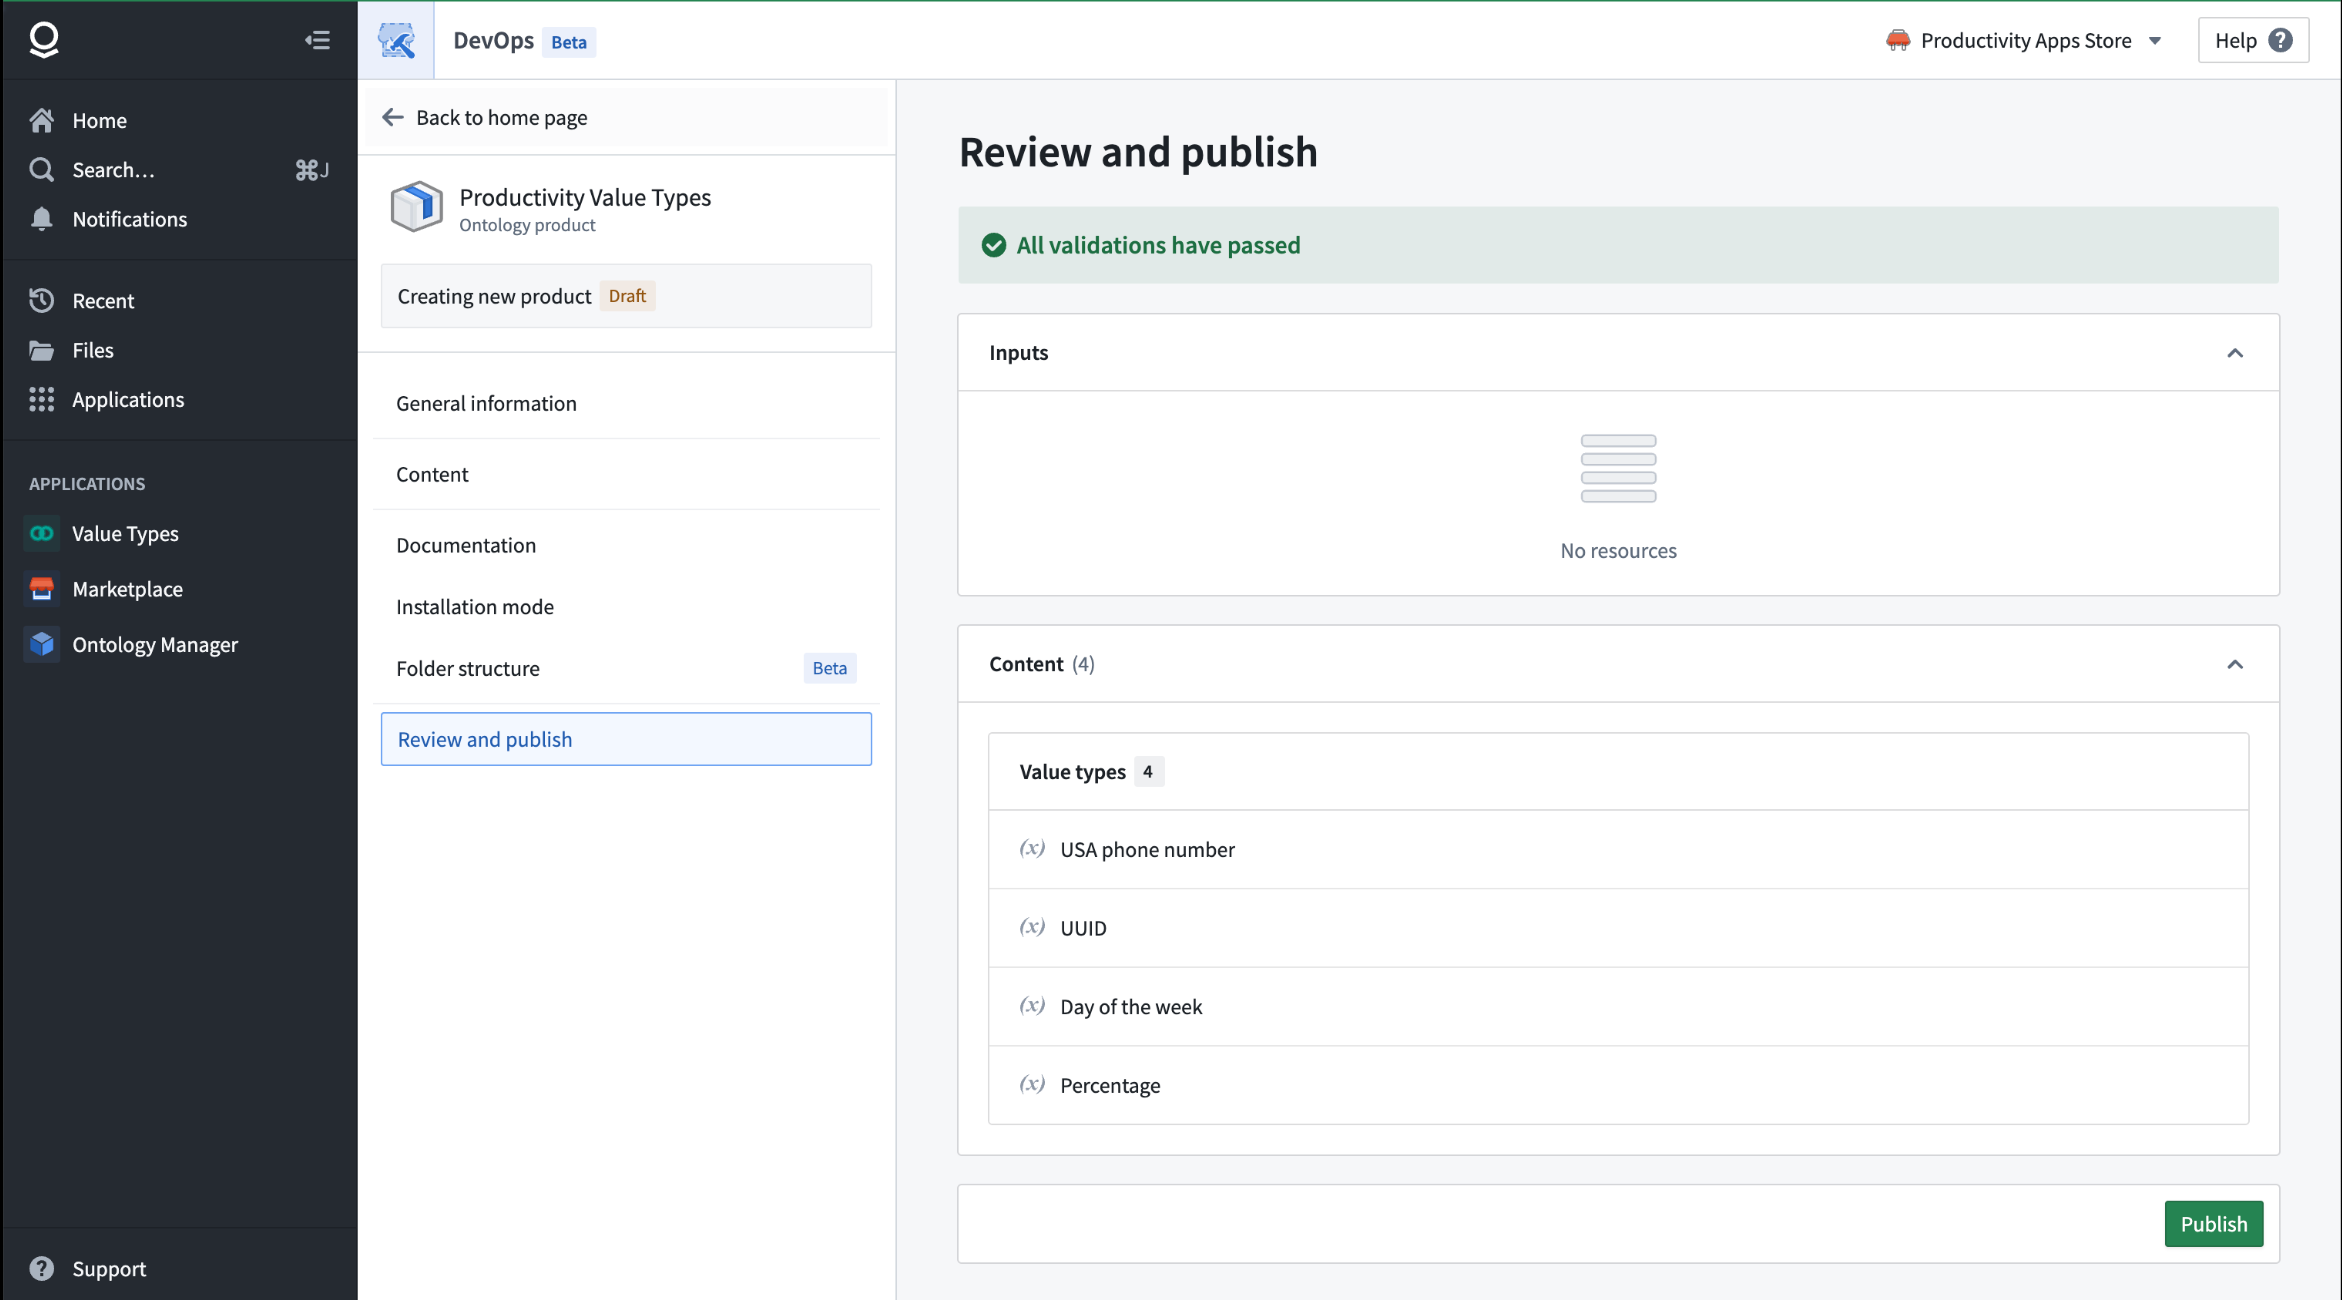Click the Support link at bottom
This screenshot has height=1300, width=2342.
(x=109, y=1268)
